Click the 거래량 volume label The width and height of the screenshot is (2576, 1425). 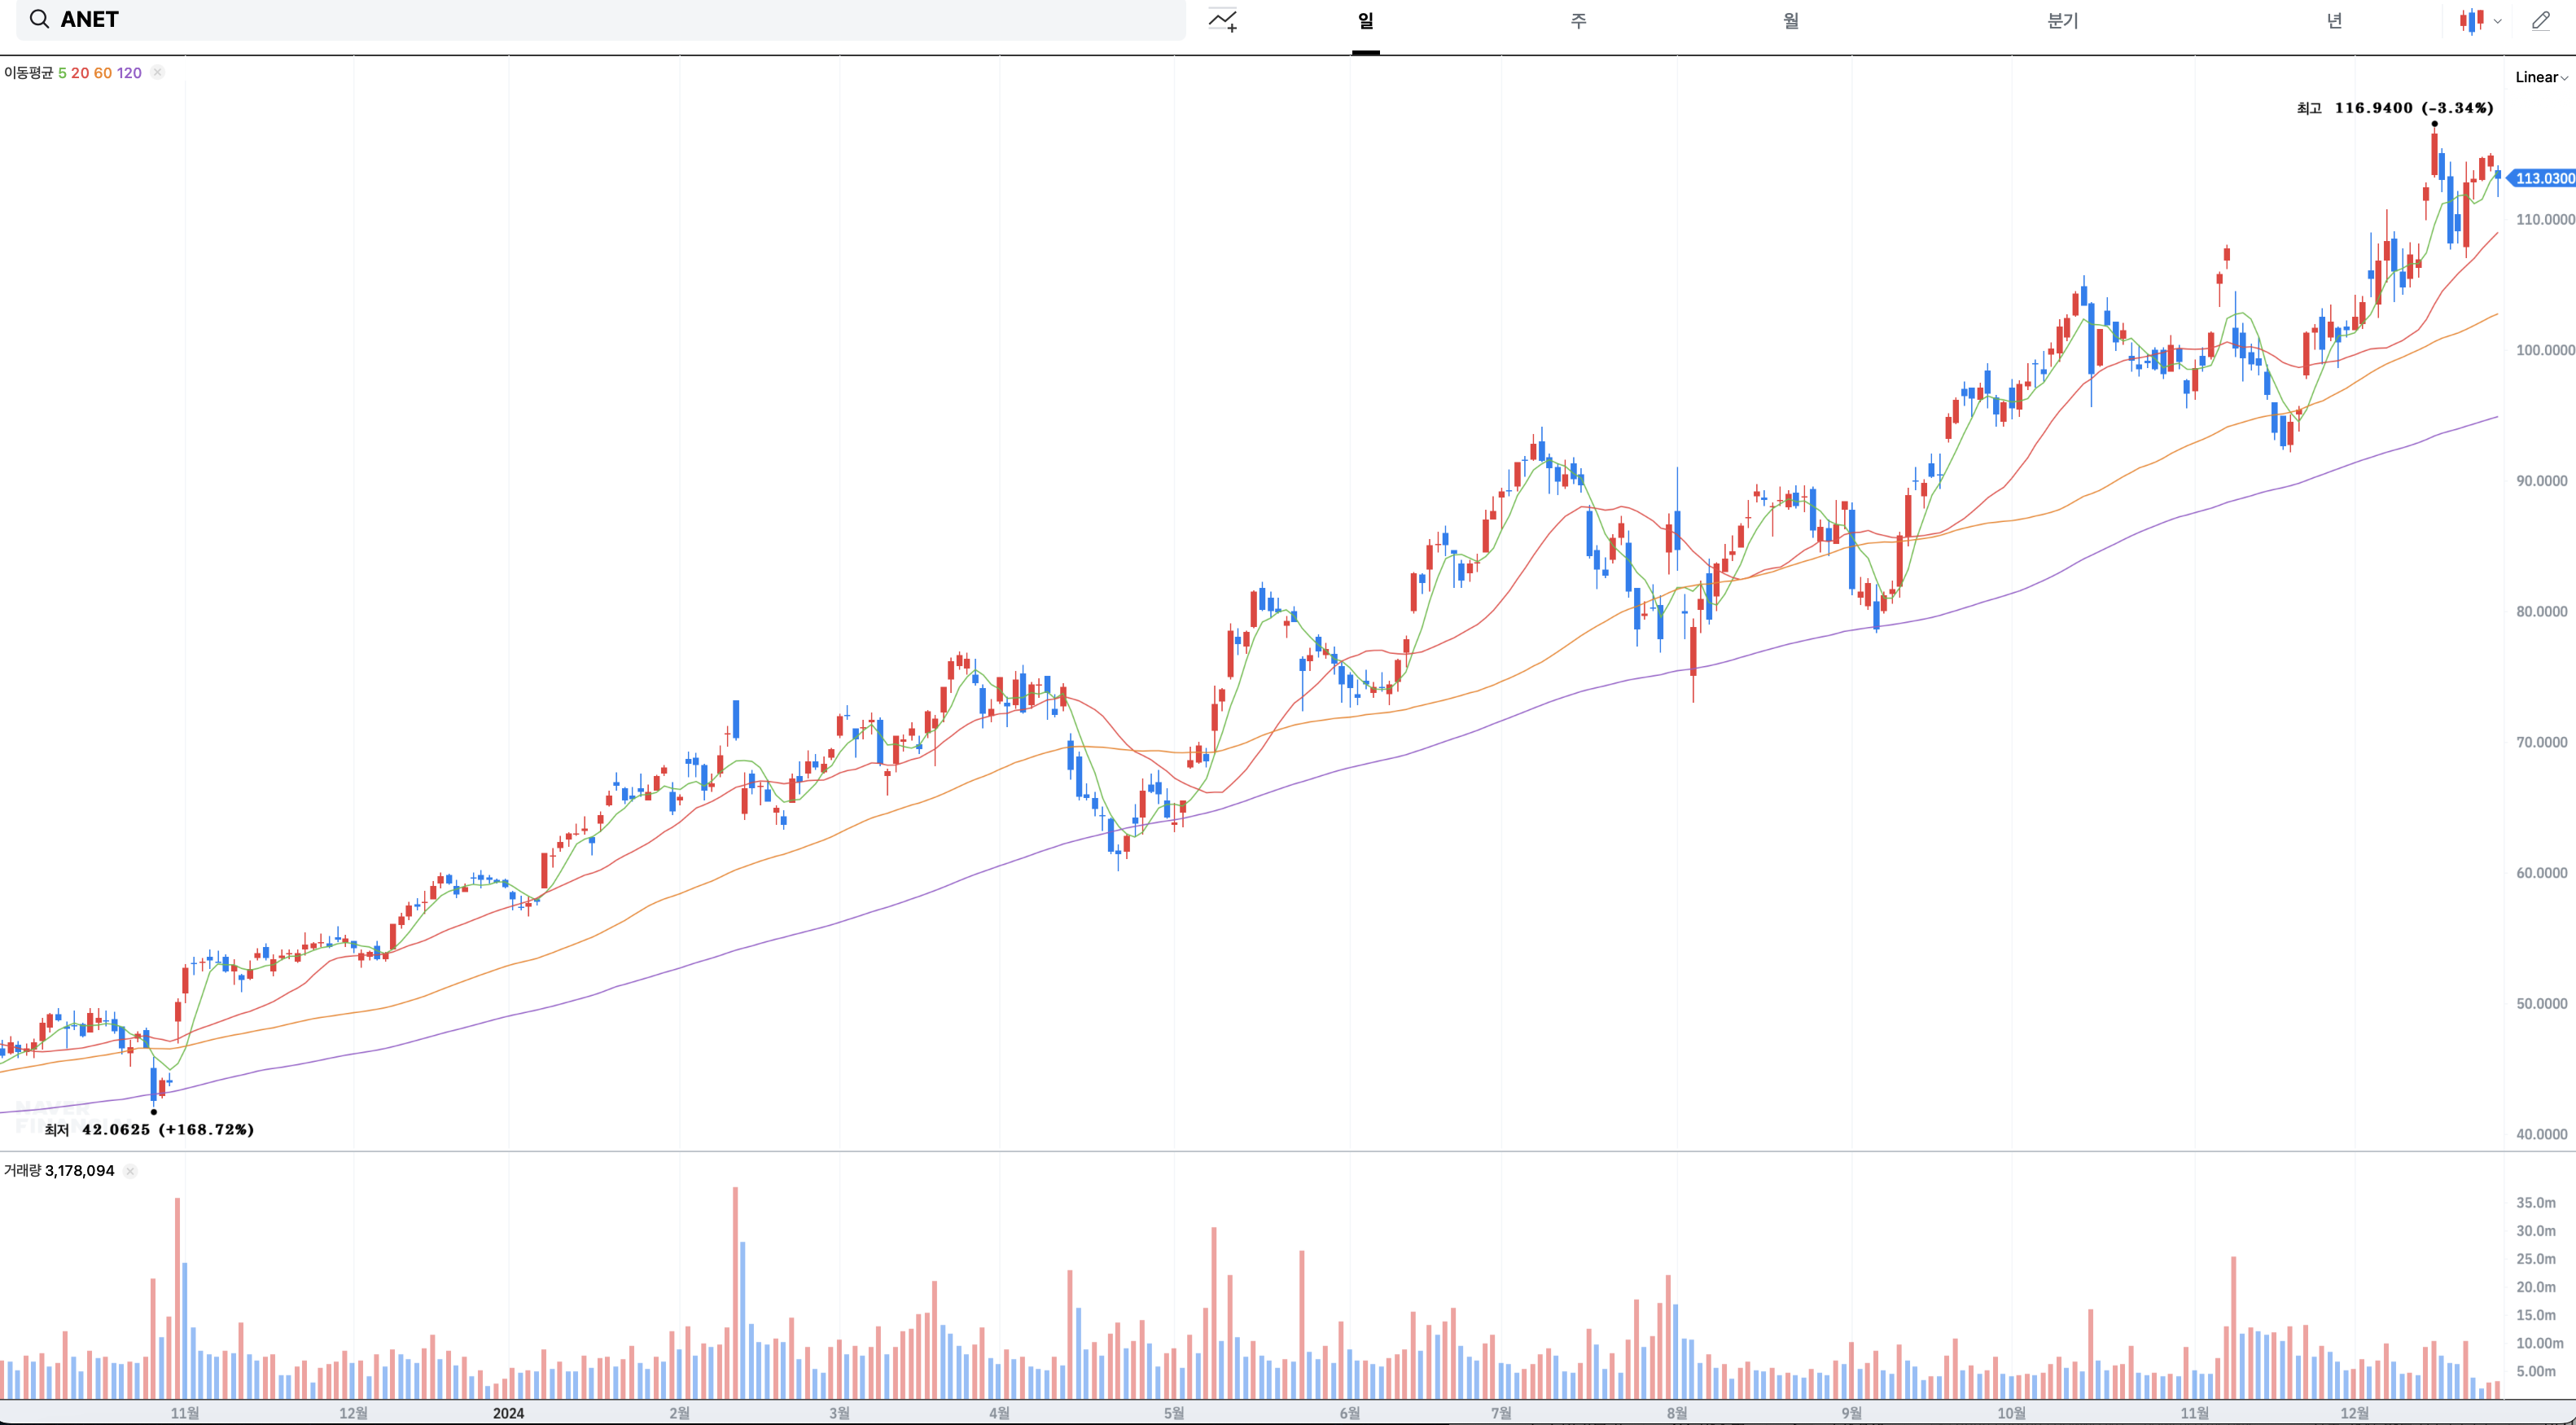click(22, 1171)
